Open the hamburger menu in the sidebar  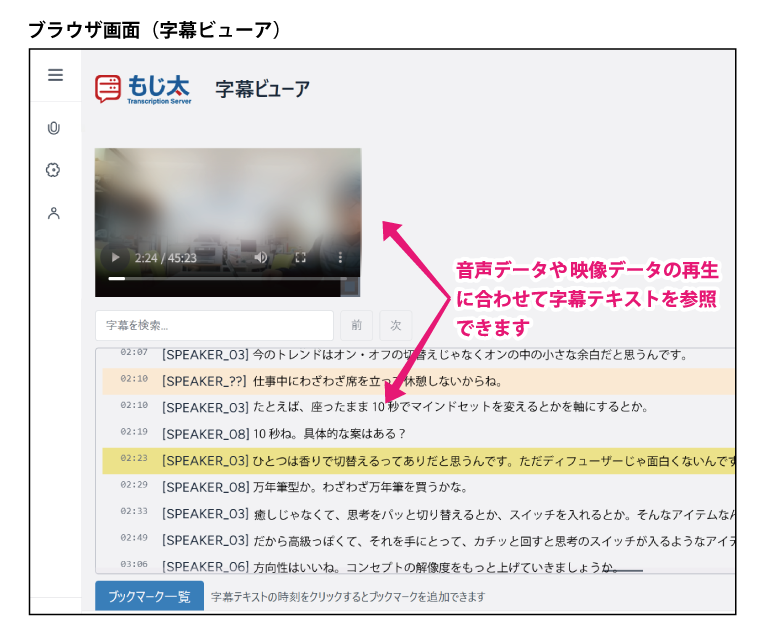tap(55, 75)
